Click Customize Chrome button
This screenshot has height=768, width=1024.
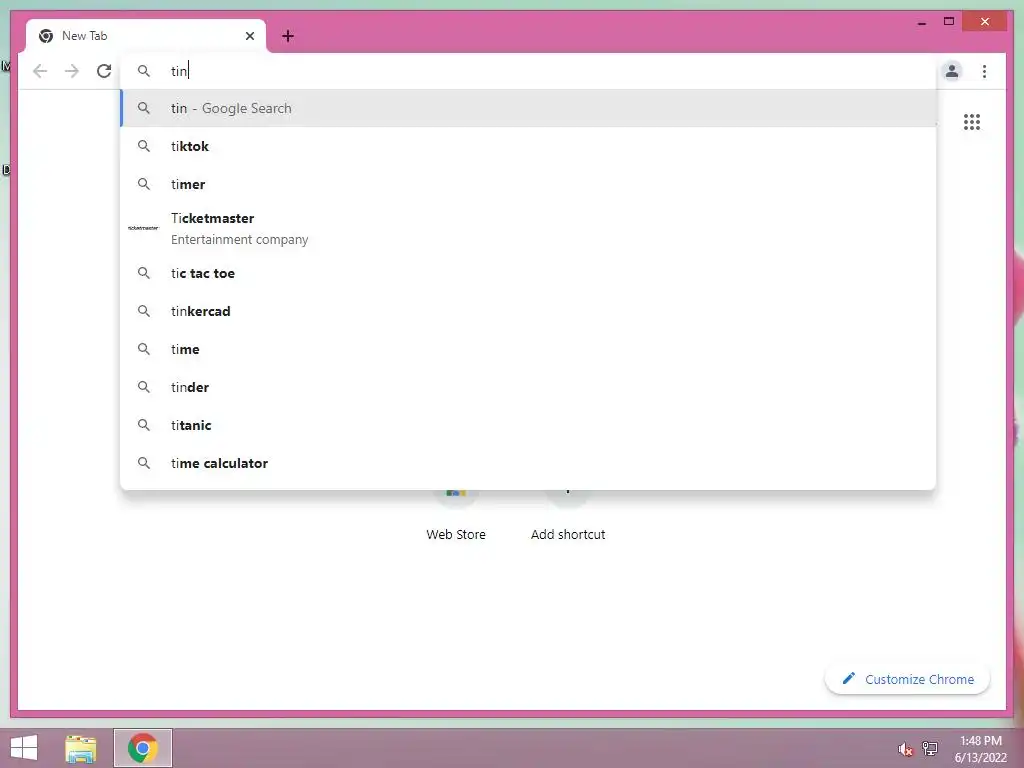coord(907,679)
